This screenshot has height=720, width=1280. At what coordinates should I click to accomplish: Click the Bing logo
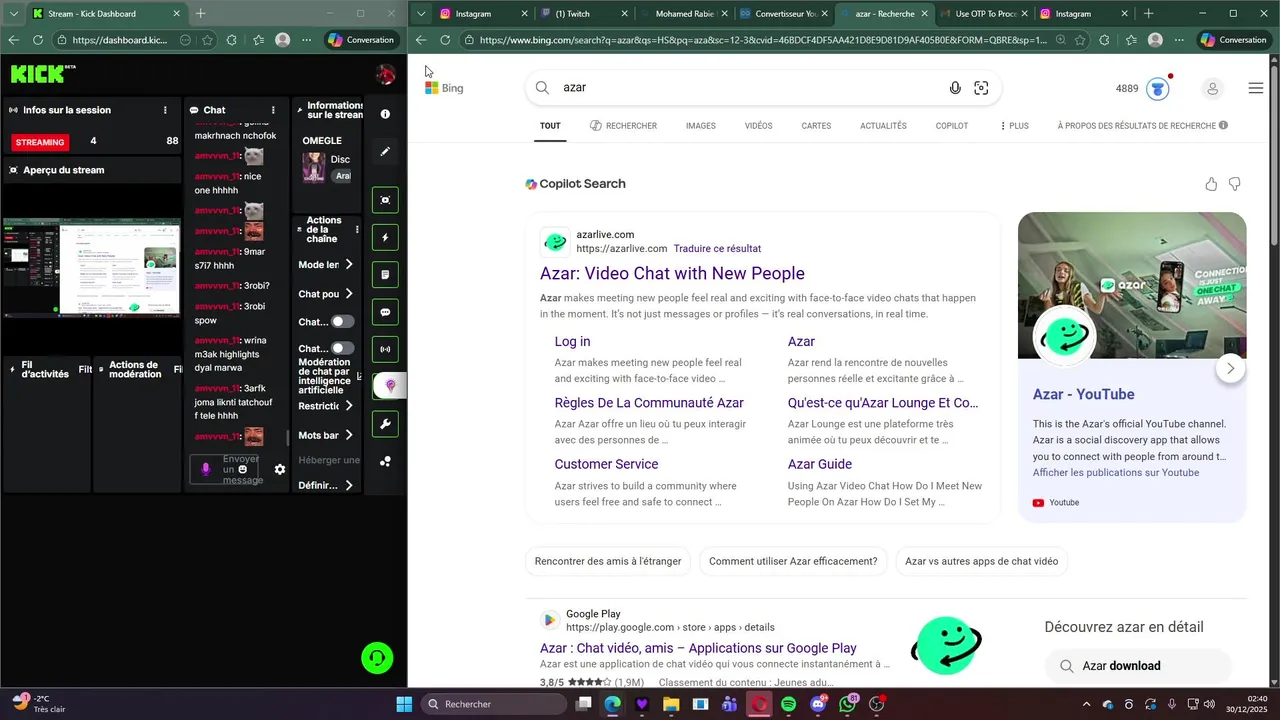[x=444, y=88]
